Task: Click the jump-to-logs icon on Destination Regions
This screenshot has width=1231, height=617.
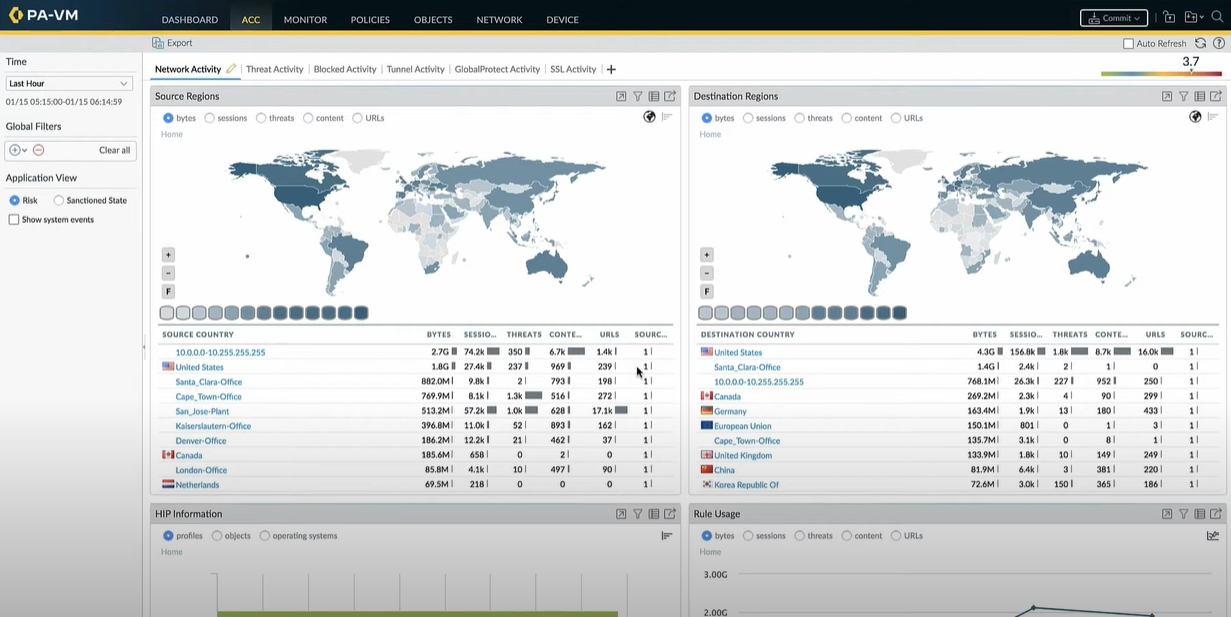Action: pos(1215,96)
